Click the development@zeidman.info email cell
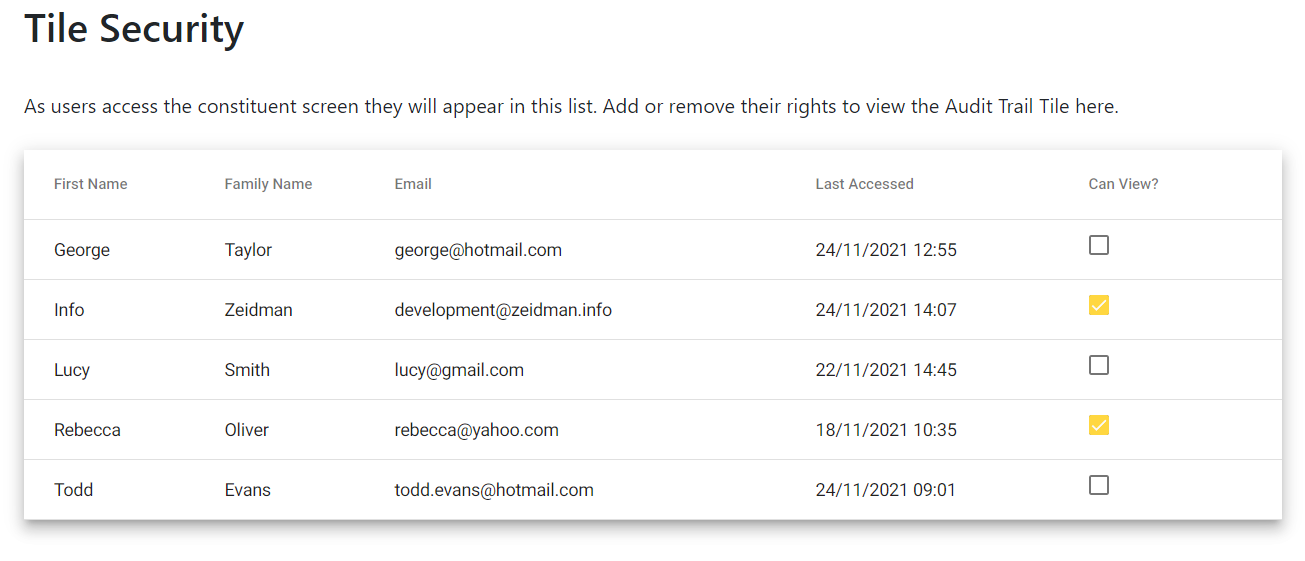The width and height of the screenshot is (1305, 561). tap(503, 310)
